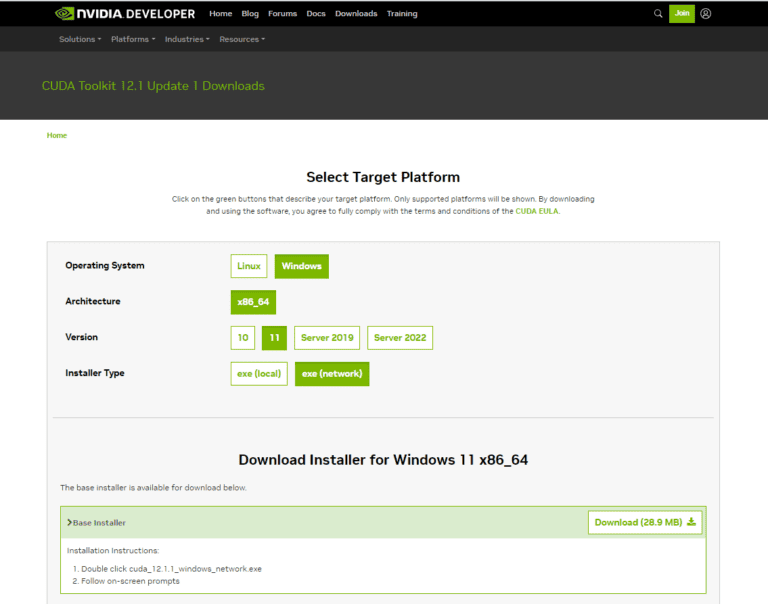The height and width of the screenshot is (604, 768).
Task: Expand the Solutions dropdown menu
Action: [80, 39]
